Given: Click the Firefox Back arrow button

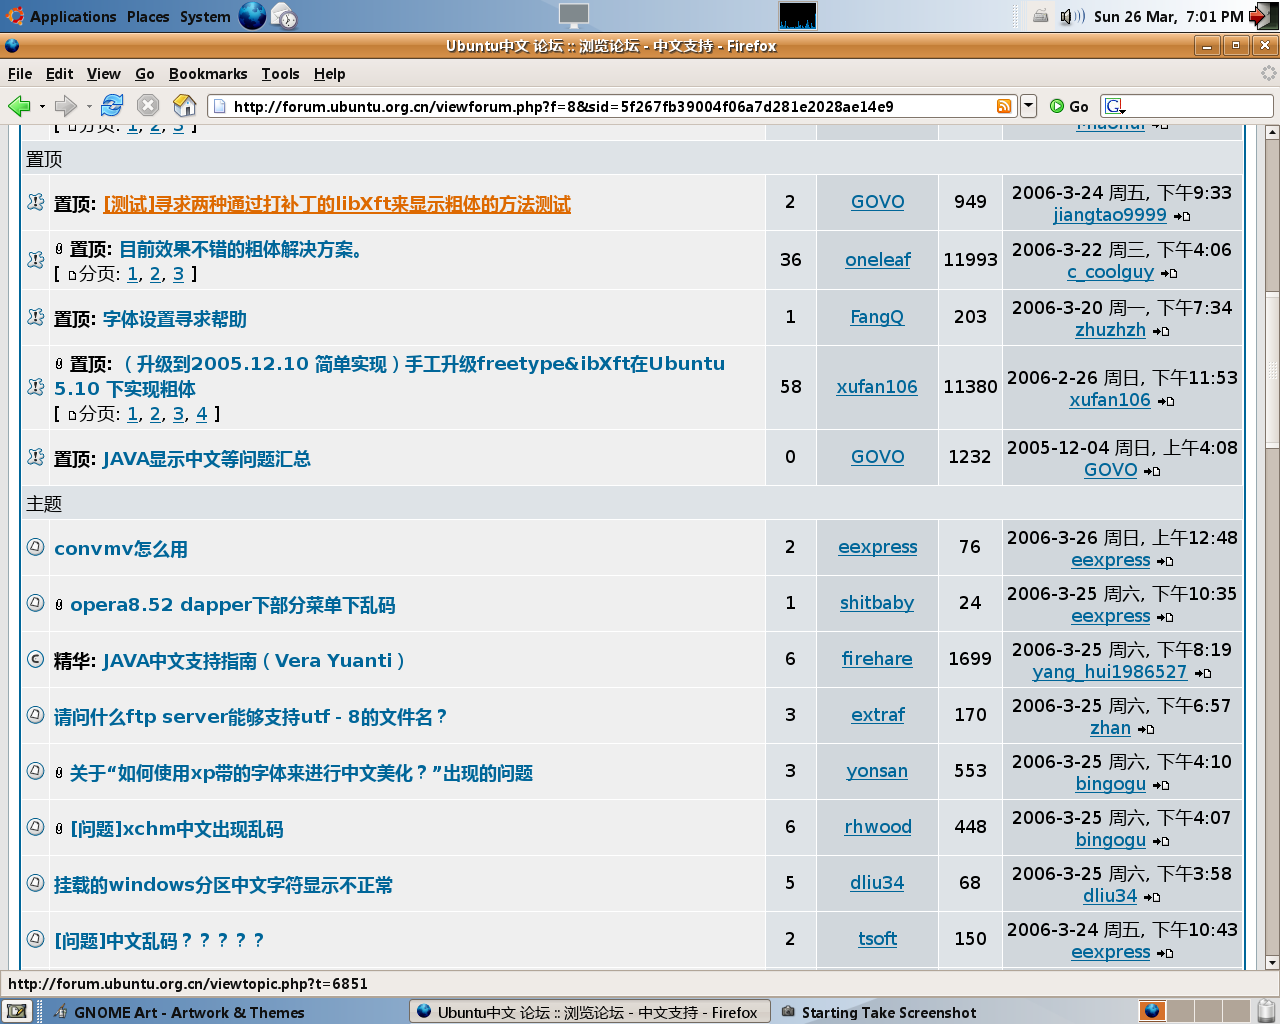Looking at the screenshot, I should (x=18, y=106).
